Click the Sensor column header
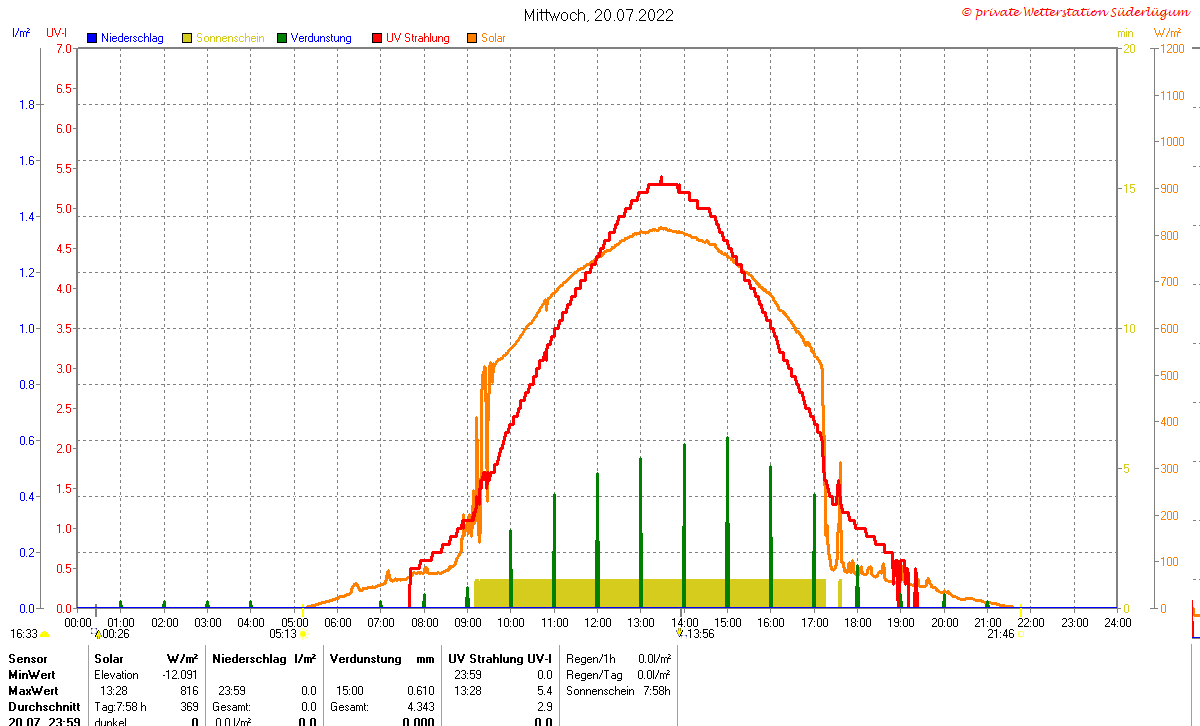This screenshot has height=726, width=1200. tap(28, 659)
